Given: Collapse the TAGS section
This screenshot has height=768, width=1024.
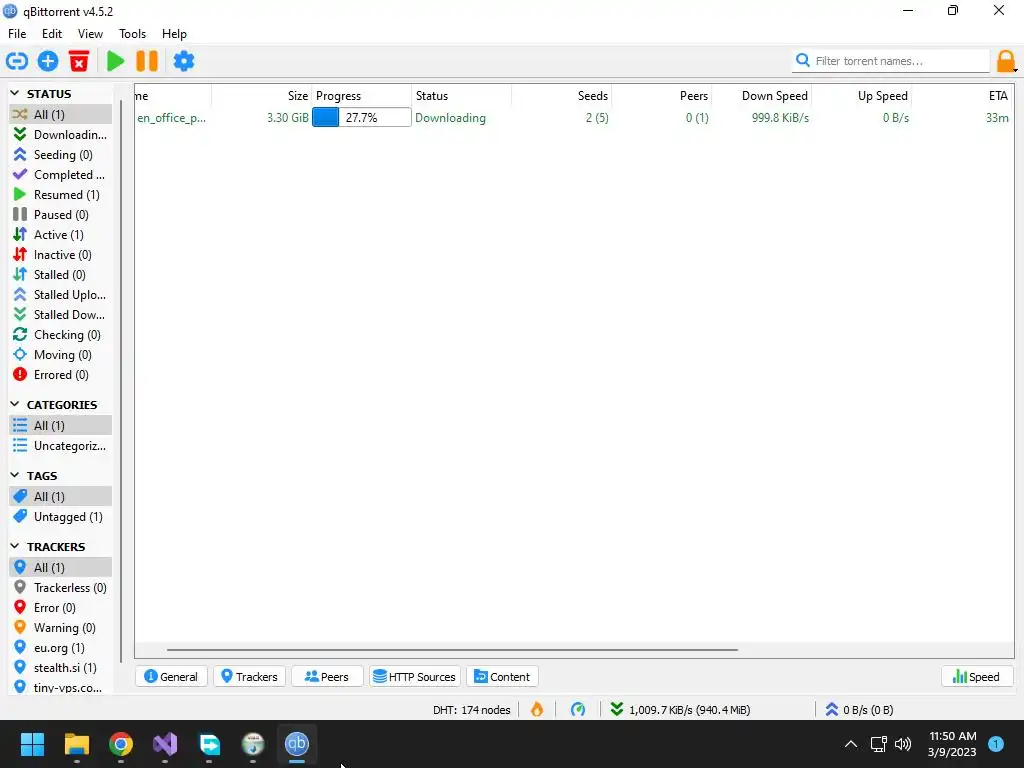Looking at the screenshot, I should [x=15, y=475].
